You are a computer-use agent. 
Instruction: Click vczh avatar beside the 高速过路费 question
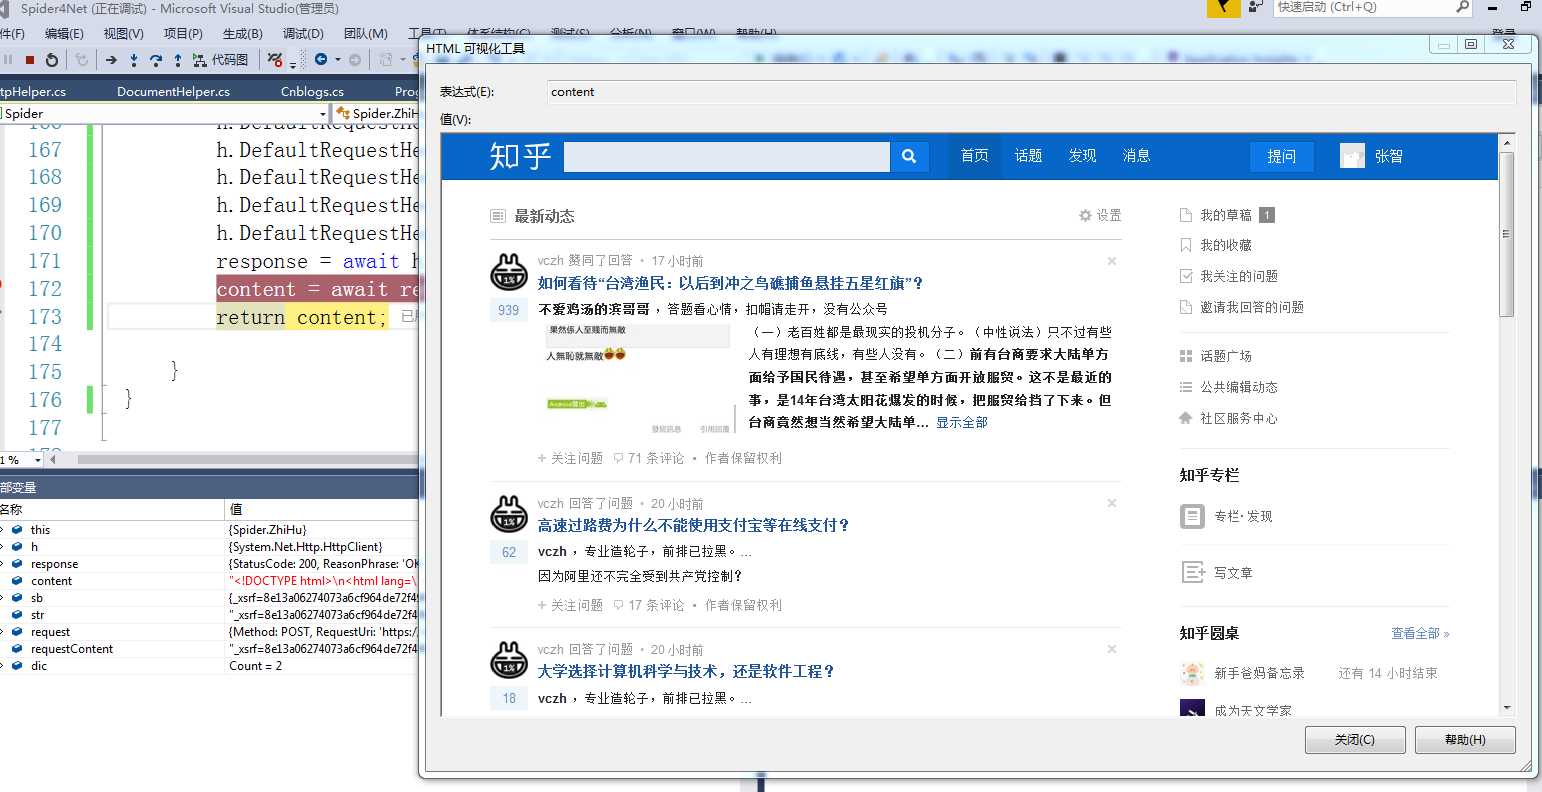509,514
